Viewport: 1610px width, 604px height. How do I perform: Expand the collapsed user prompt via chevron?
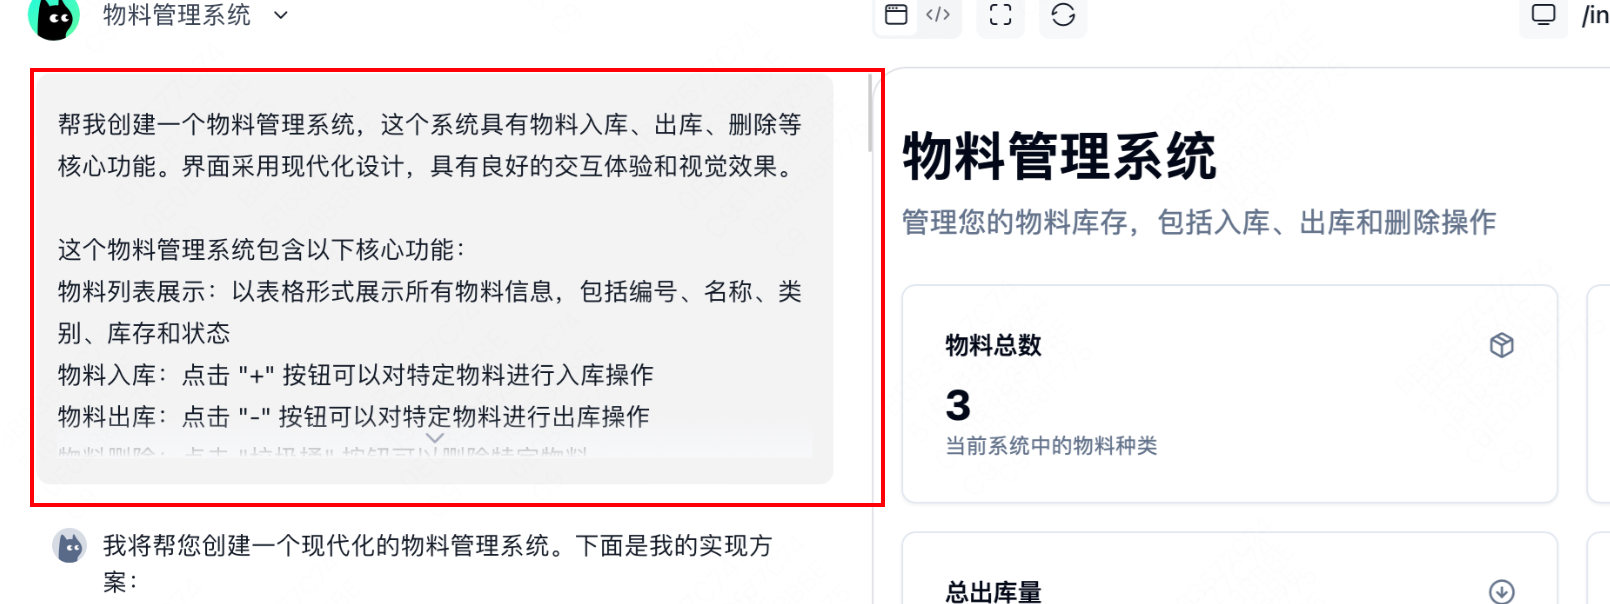click(x=435, y=438)
